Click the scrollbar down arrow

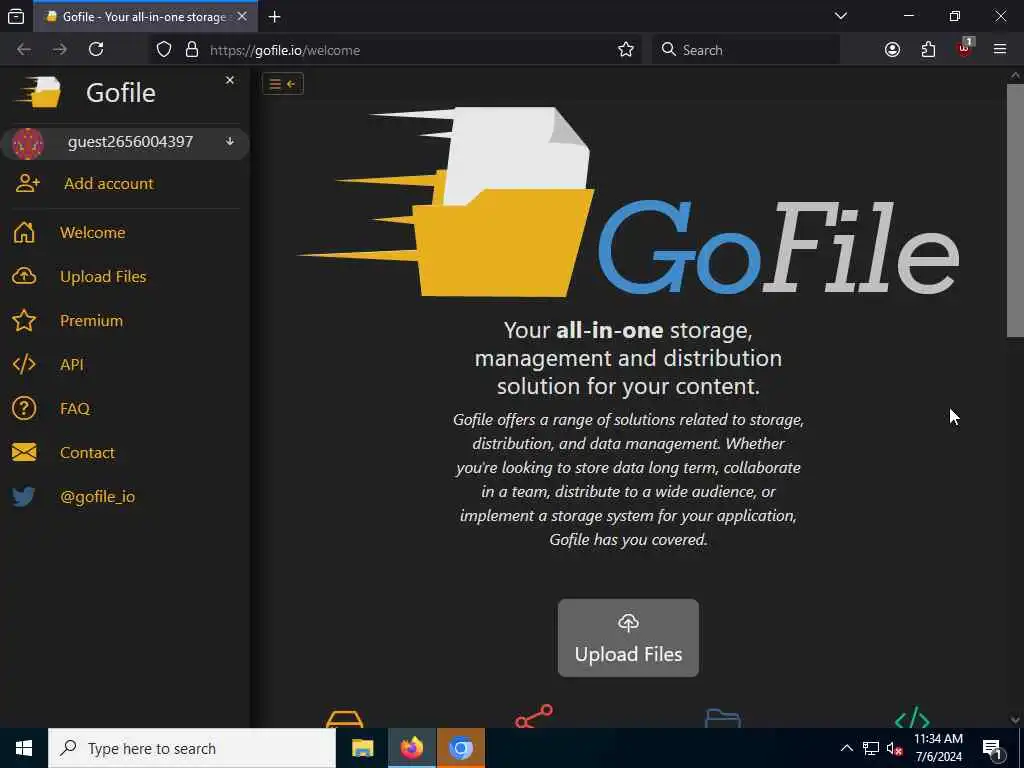click(x=1015, y=720)
